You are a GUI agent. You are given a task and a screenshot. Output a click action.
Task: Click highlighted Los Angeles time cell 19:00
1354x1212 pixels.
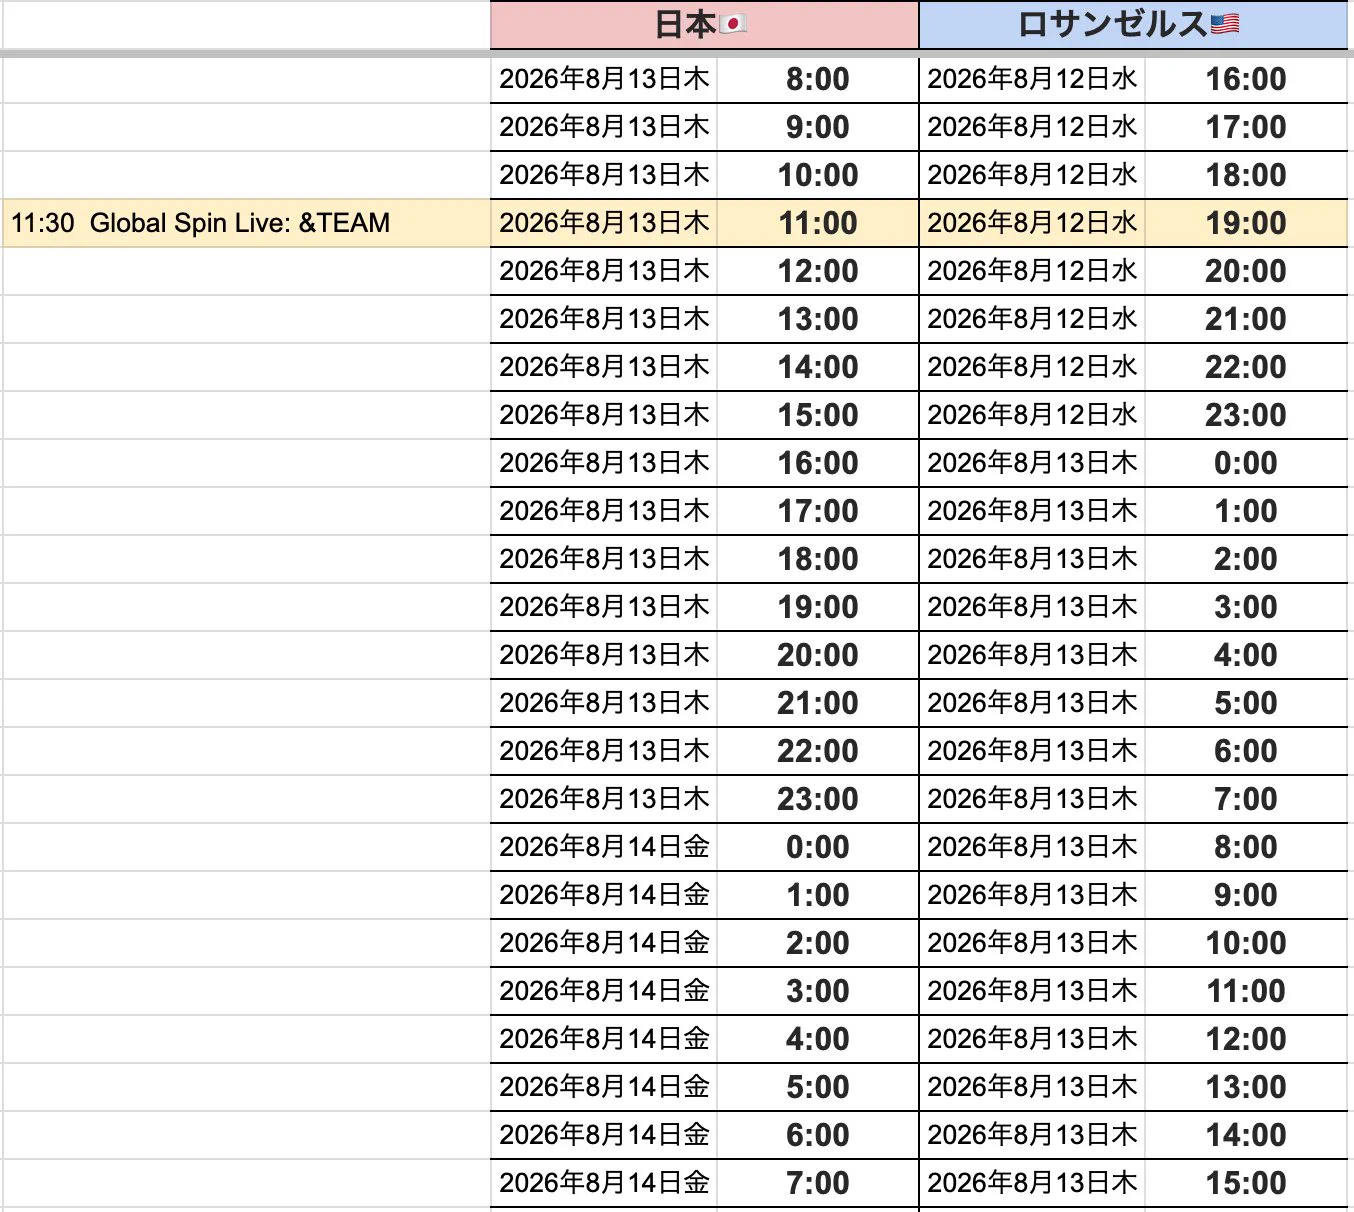click(1246, 223)
